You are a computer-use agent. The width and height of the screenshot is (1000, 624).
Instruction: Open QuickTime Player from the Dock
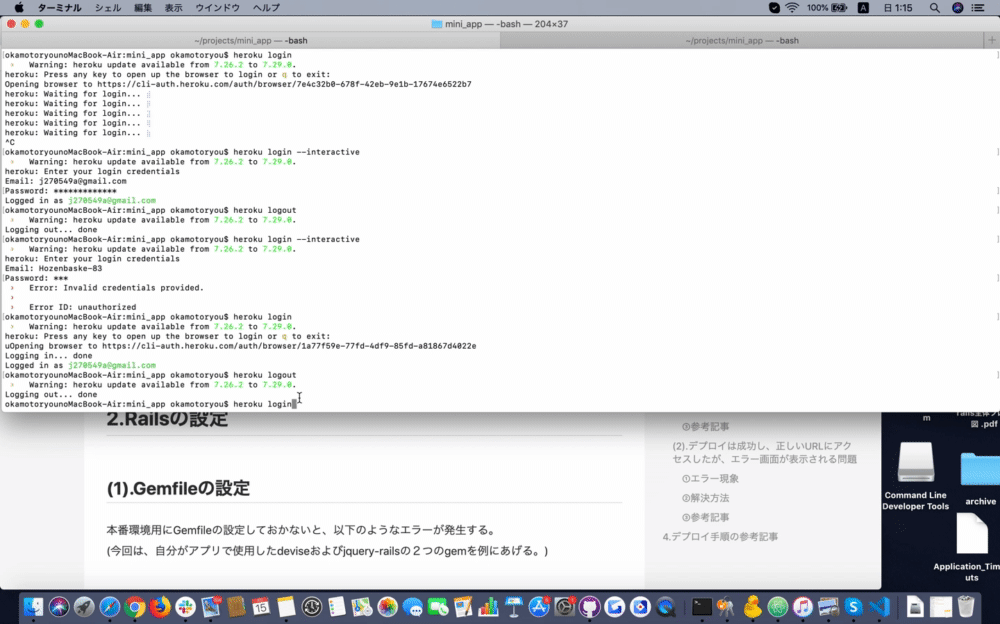tap(666, 606)
